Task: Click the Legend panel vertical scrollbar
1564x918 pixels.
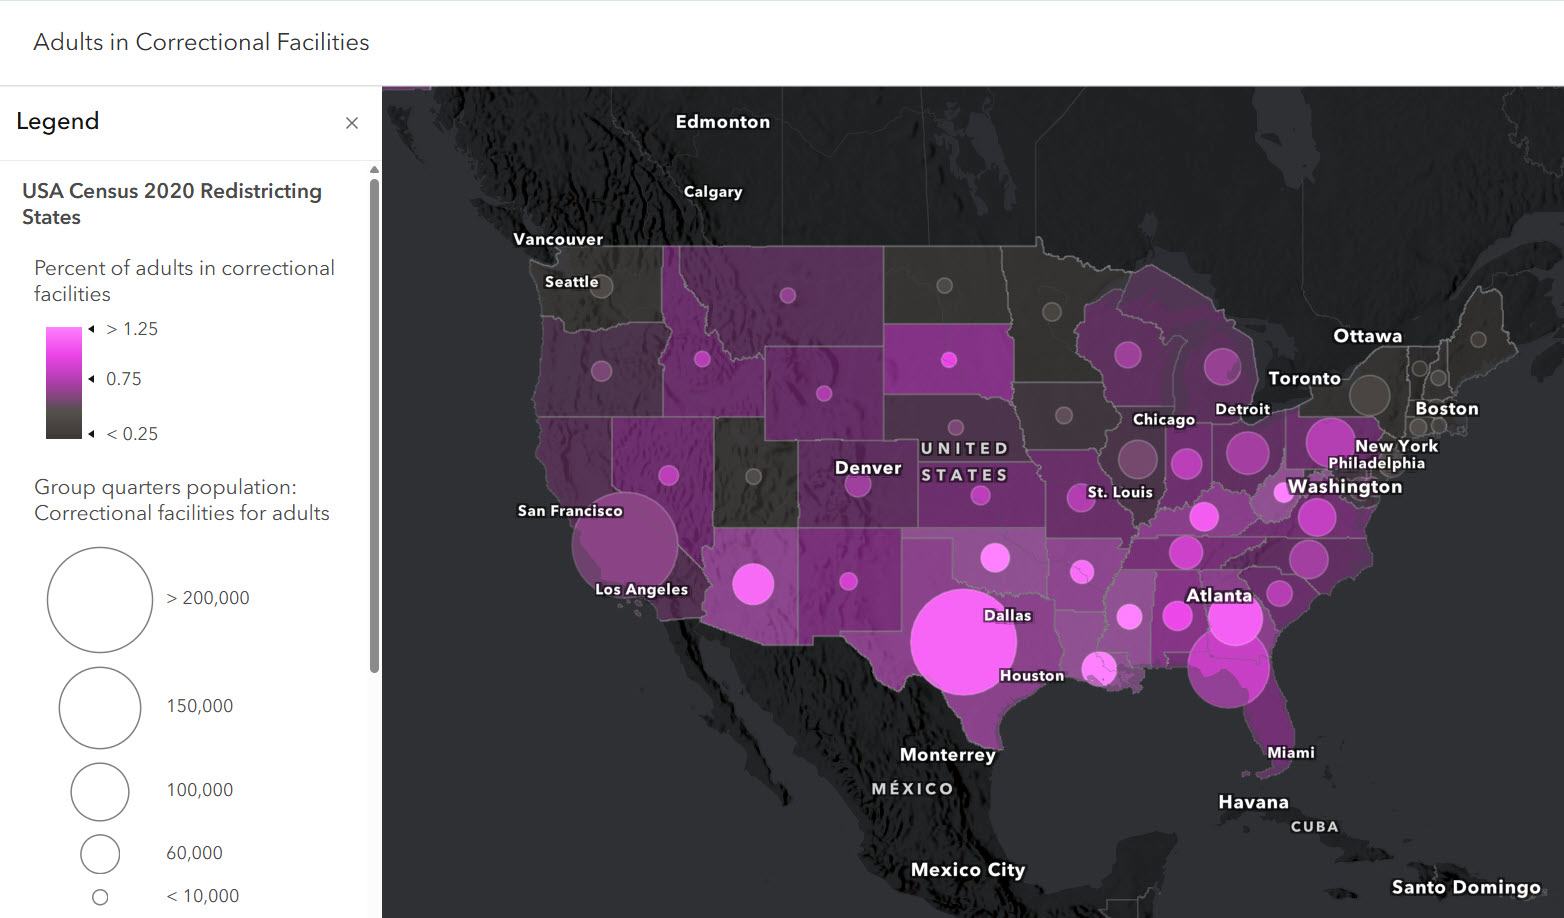Action: pyautogui.click(x=375, y=425)
